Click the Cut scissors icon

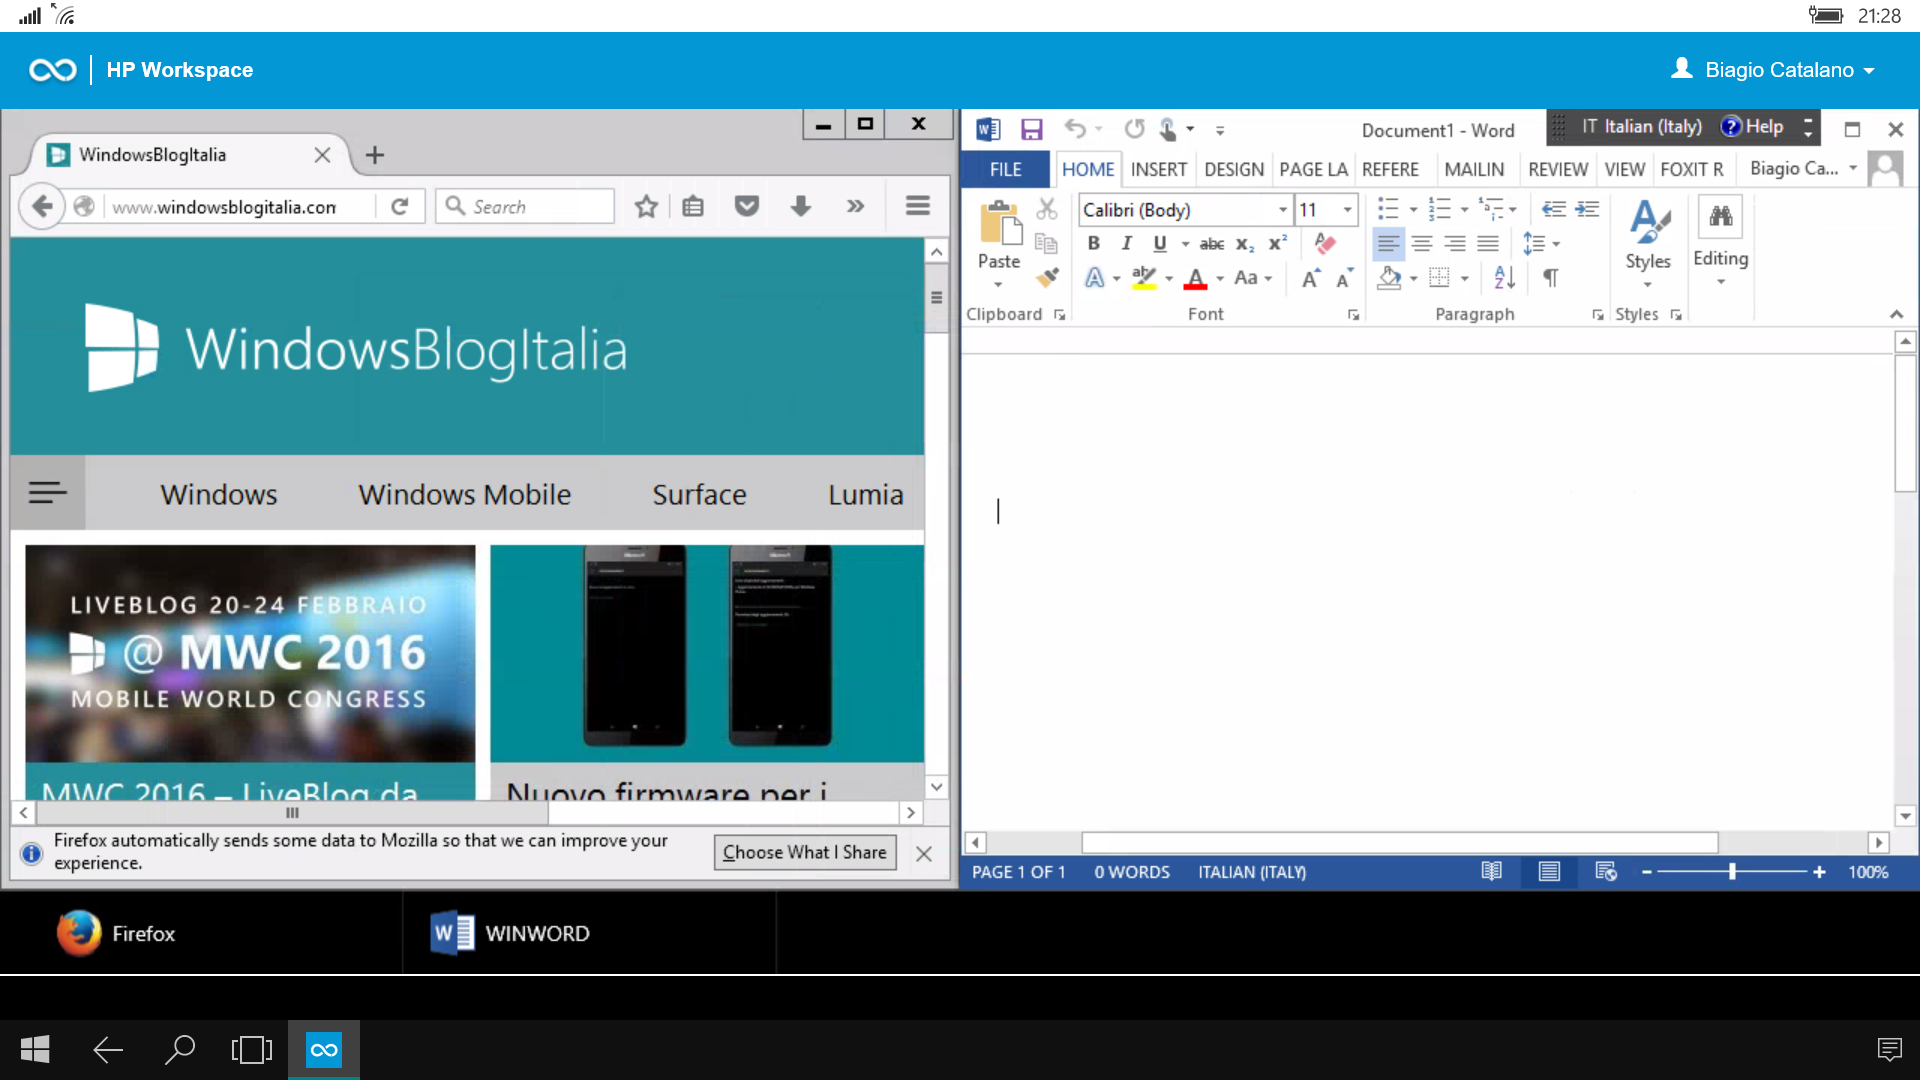pyautogui.click(x=1046, y=208)
